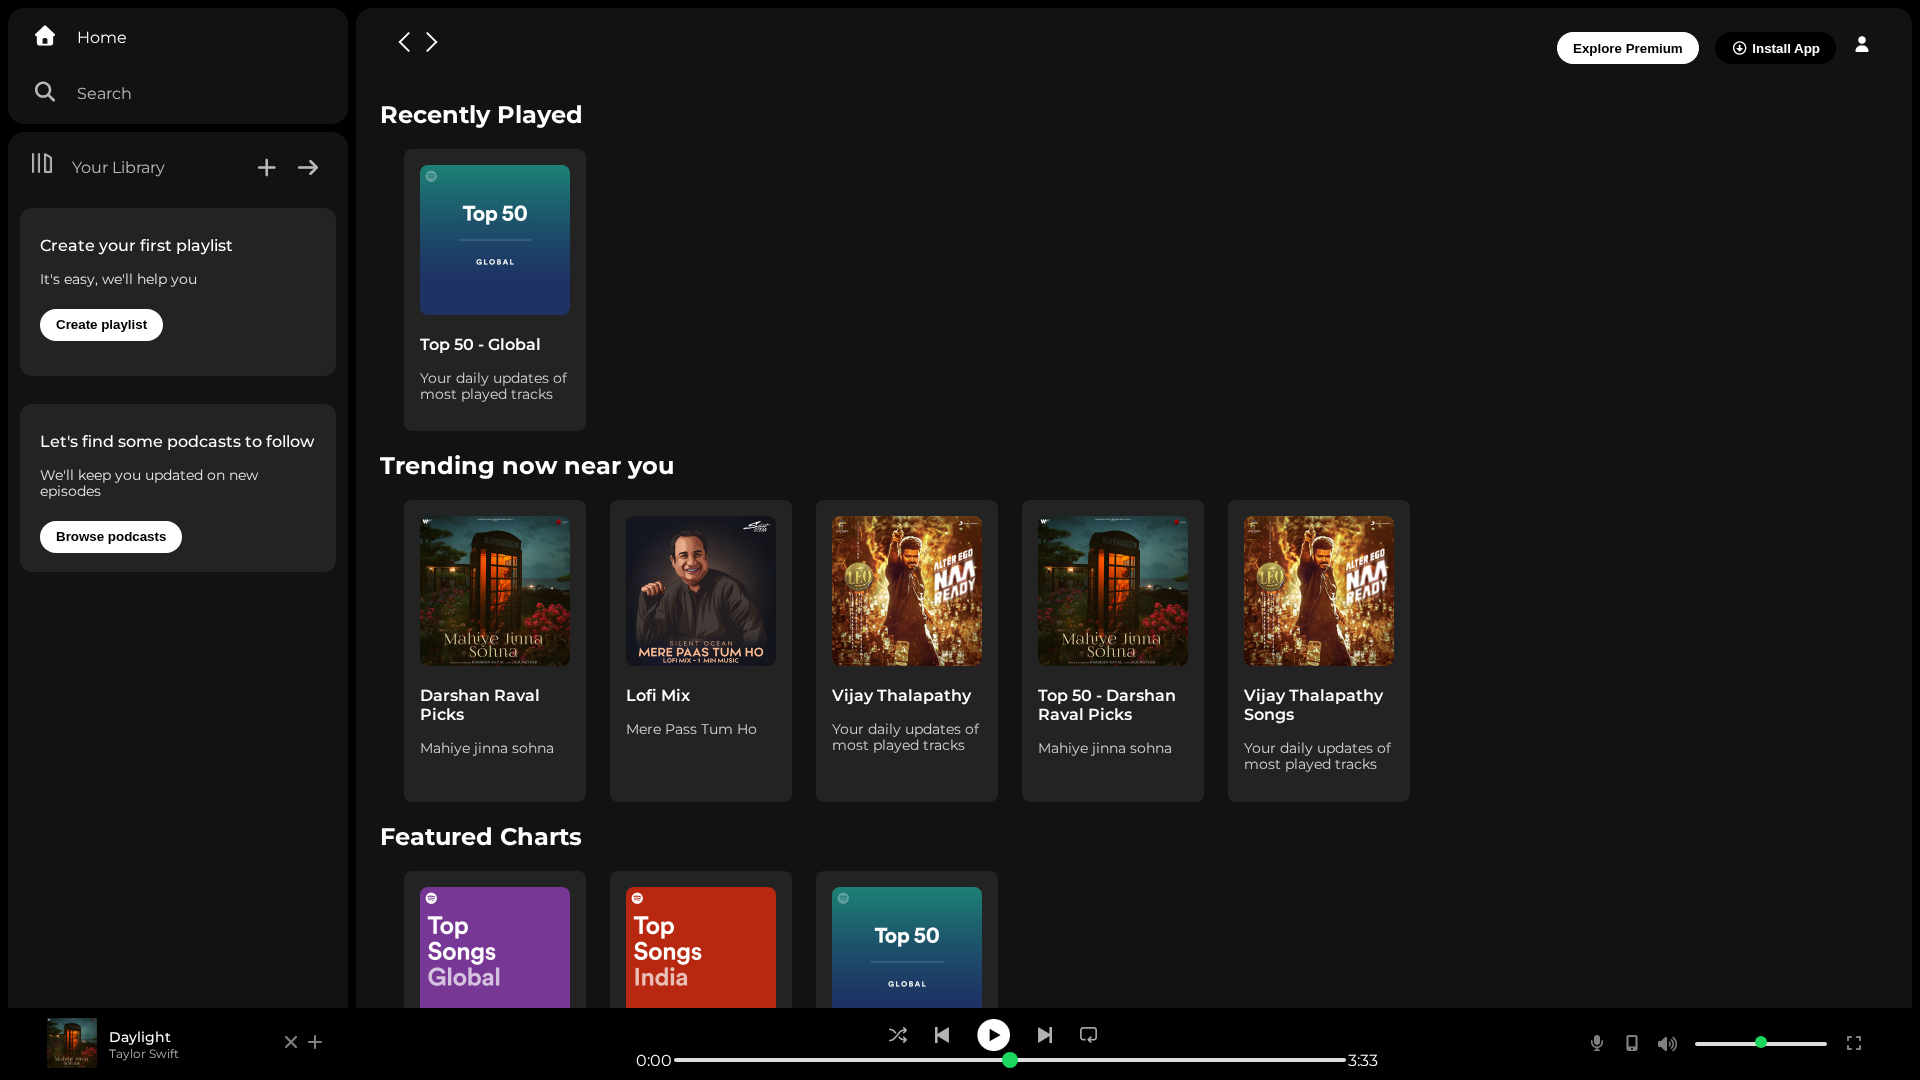Click Browse podcasts button
This screenshot has width=1920, height=1080.
tap(111, 537)
